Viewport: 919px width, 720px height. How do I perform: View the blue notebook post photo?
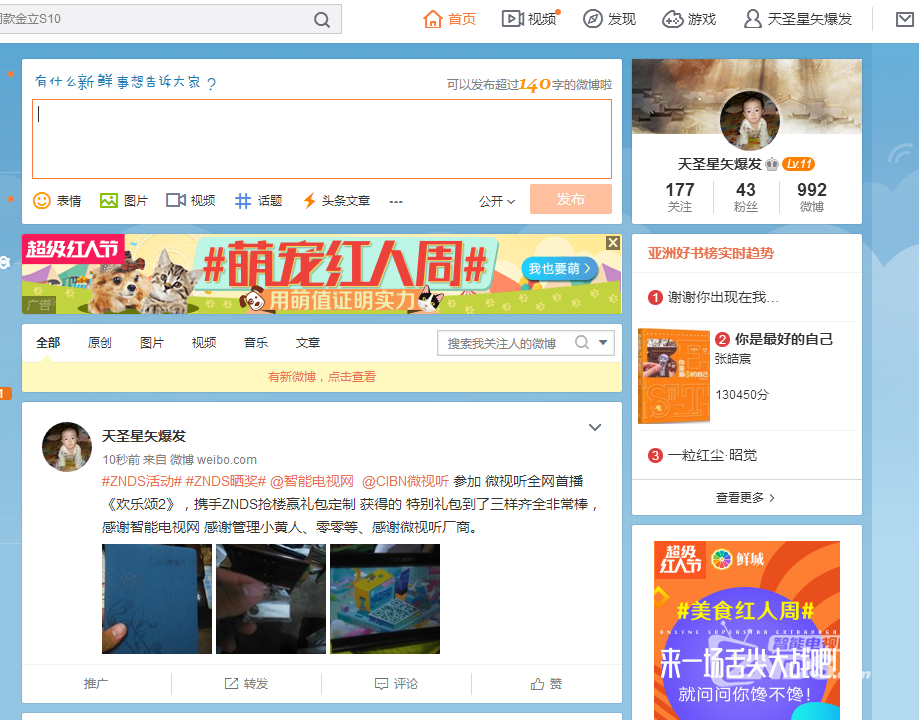156,599
